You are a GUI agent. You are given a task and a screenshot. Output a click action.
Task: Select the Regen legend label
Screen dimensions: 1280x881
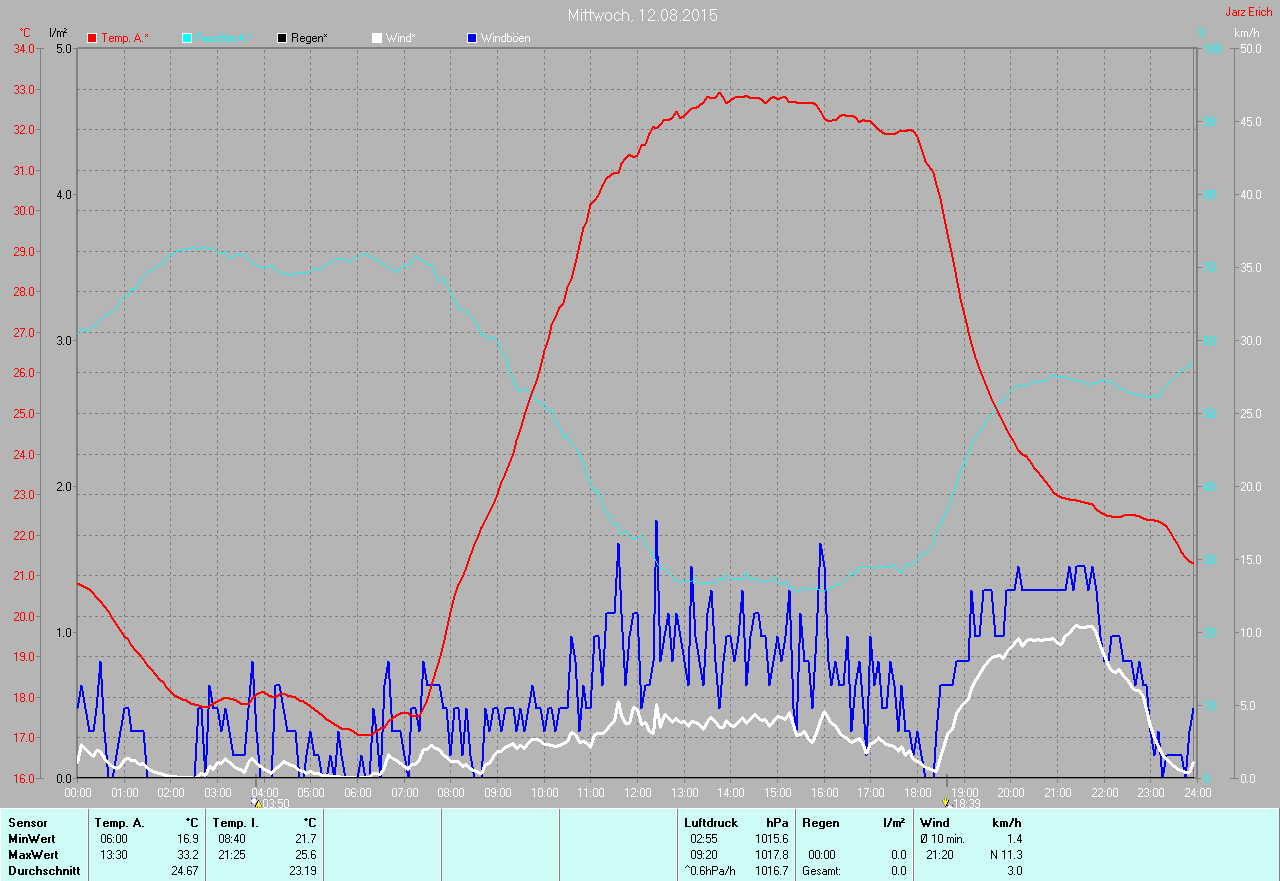pyautogui.click(x=309, y=38)
